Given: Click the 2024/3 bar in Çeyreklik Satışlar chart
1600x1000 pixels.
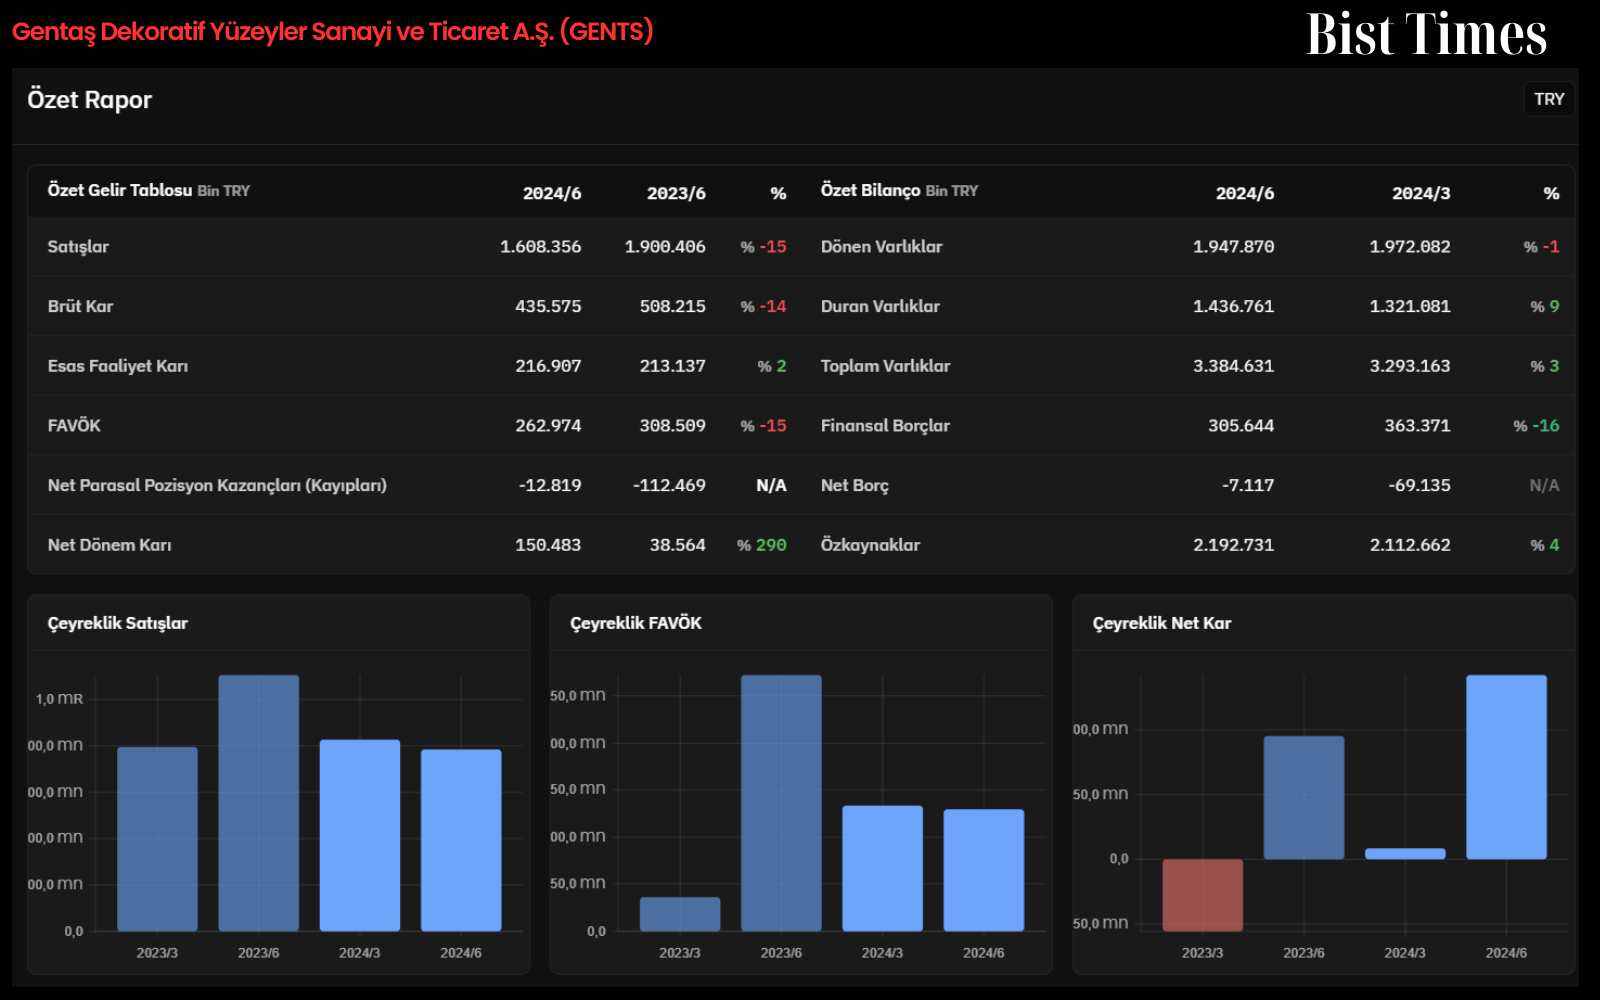Looking at the screenshot, I should point(360,835).
